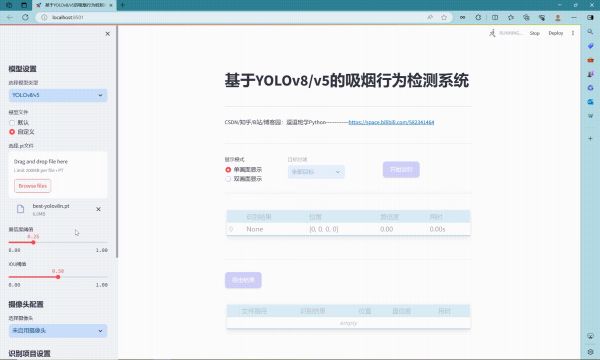
Task: Remove uploaded best-yolov8n.pt file
Action: pyautogui.click(x=98, y=209)
